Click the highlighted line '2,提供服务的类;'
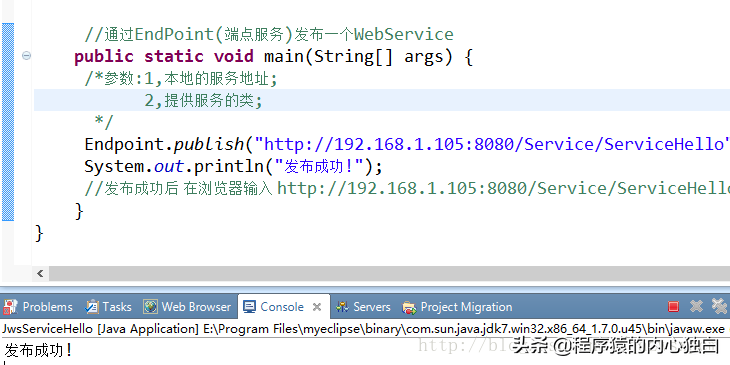The width and height of the screenshot is (730, 365). [x=382, y=100]
